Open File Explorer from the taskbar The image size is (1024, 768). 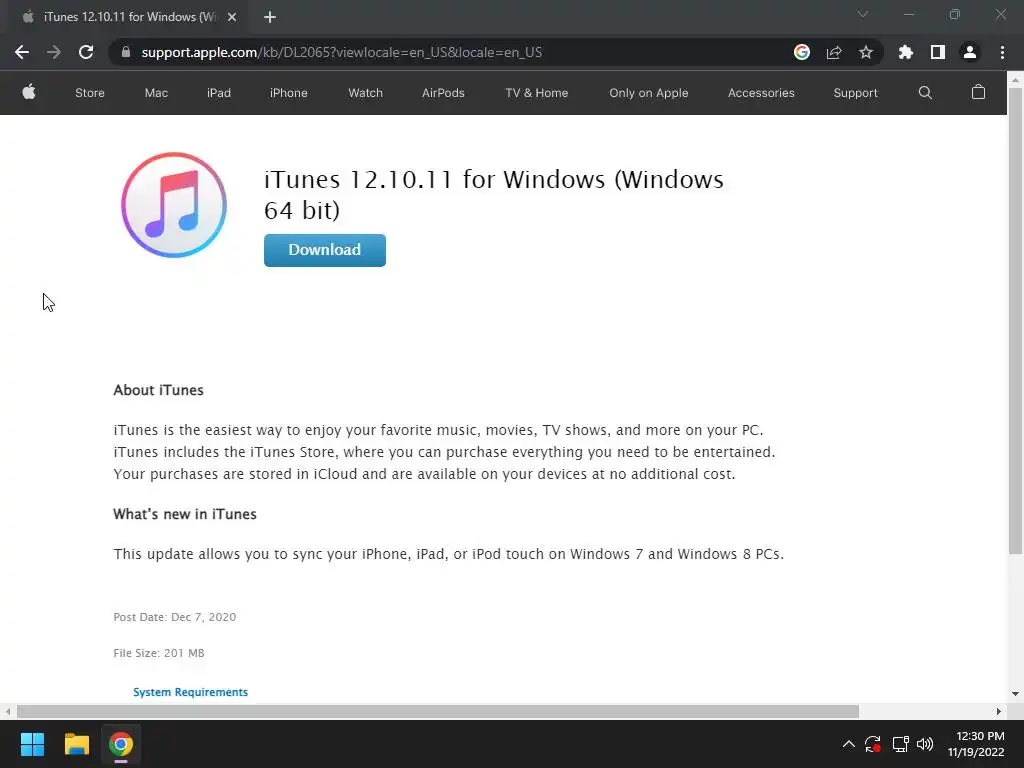76,744
